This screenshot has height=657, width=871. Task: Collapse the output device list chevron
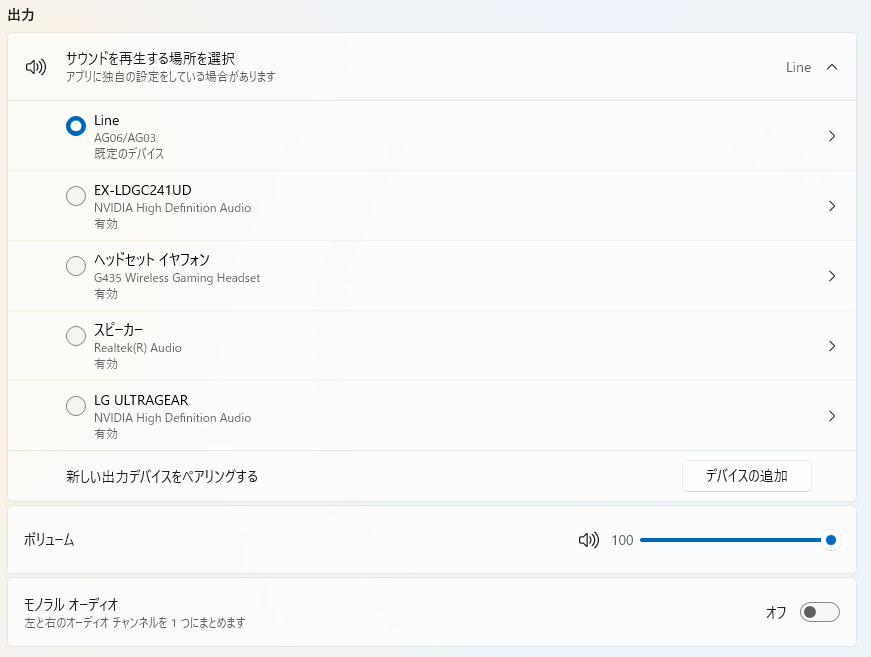coord(831,67)
